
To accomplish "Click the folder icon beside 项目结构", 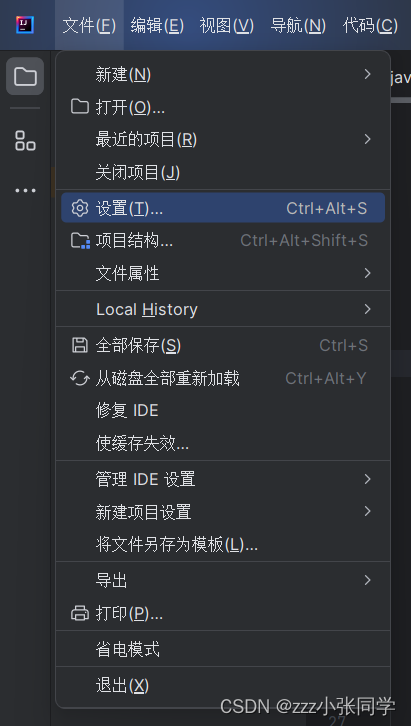I will click(x=80, y=241).
